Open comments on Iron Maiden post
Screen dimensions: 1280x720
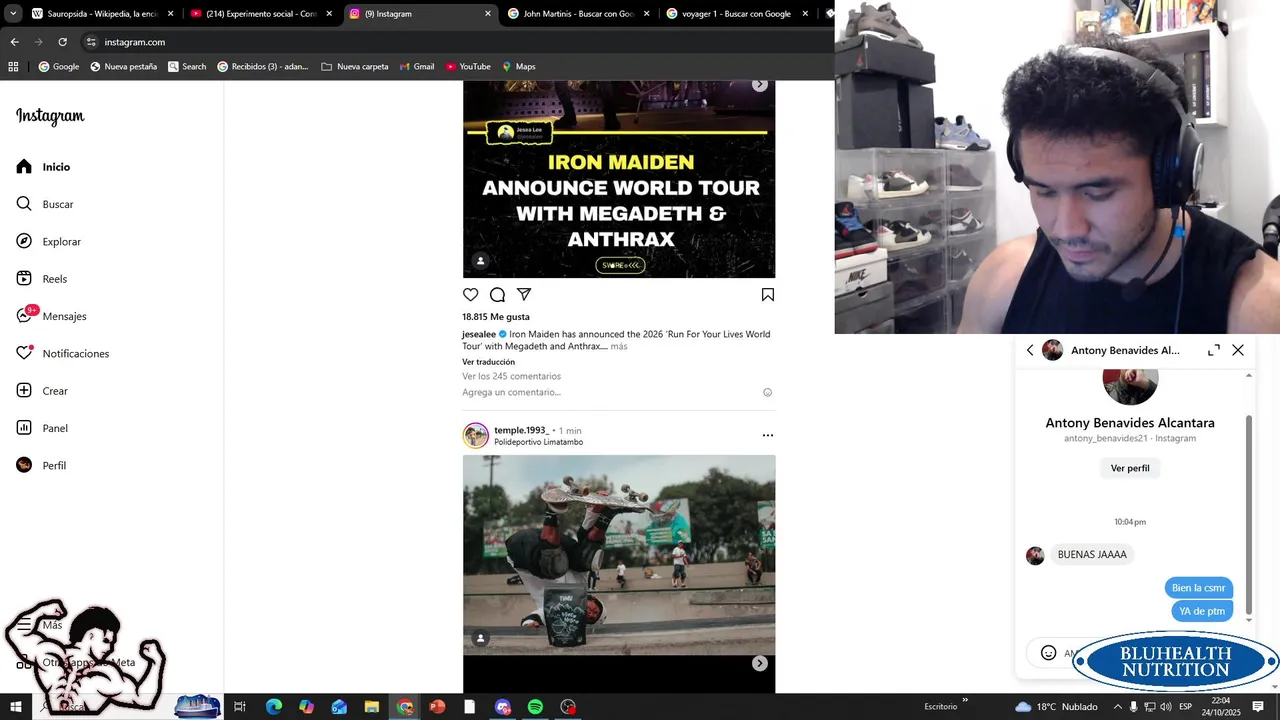[x=497, y=295]
